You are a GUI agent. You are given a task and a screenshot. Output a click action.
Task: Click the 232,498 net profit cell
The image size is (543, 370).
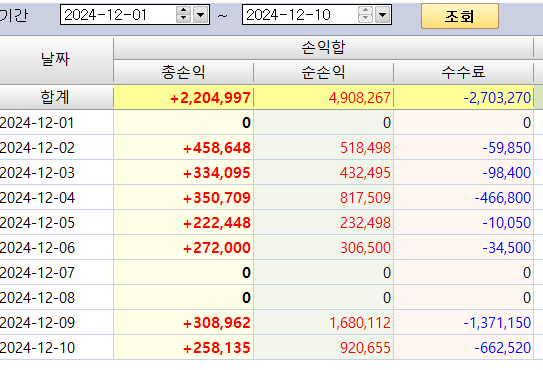(x=323, y=222)
